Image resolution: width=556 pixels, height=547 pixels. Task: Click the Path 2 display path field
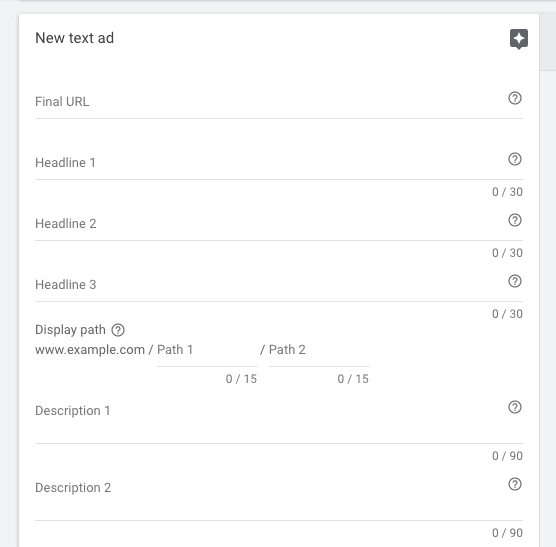[x=319, y=350]
